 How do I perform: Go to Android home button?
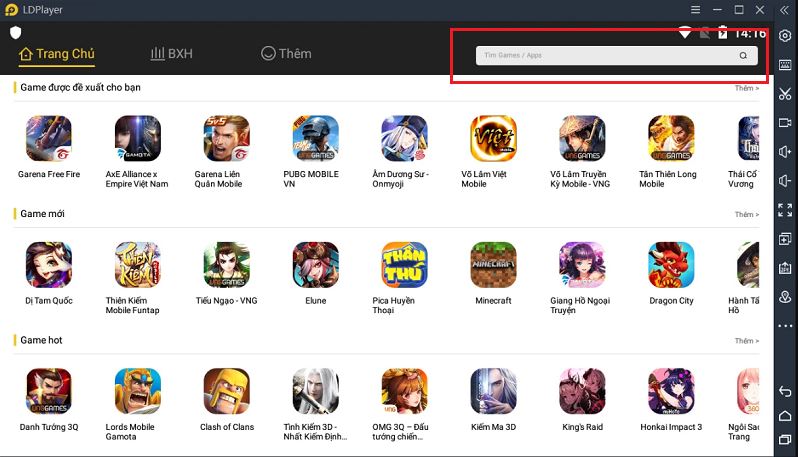pos(785,416)
